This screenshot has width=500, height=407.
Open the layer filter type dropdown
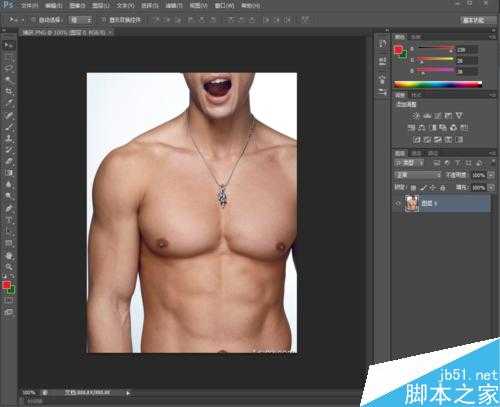(409, 163)
